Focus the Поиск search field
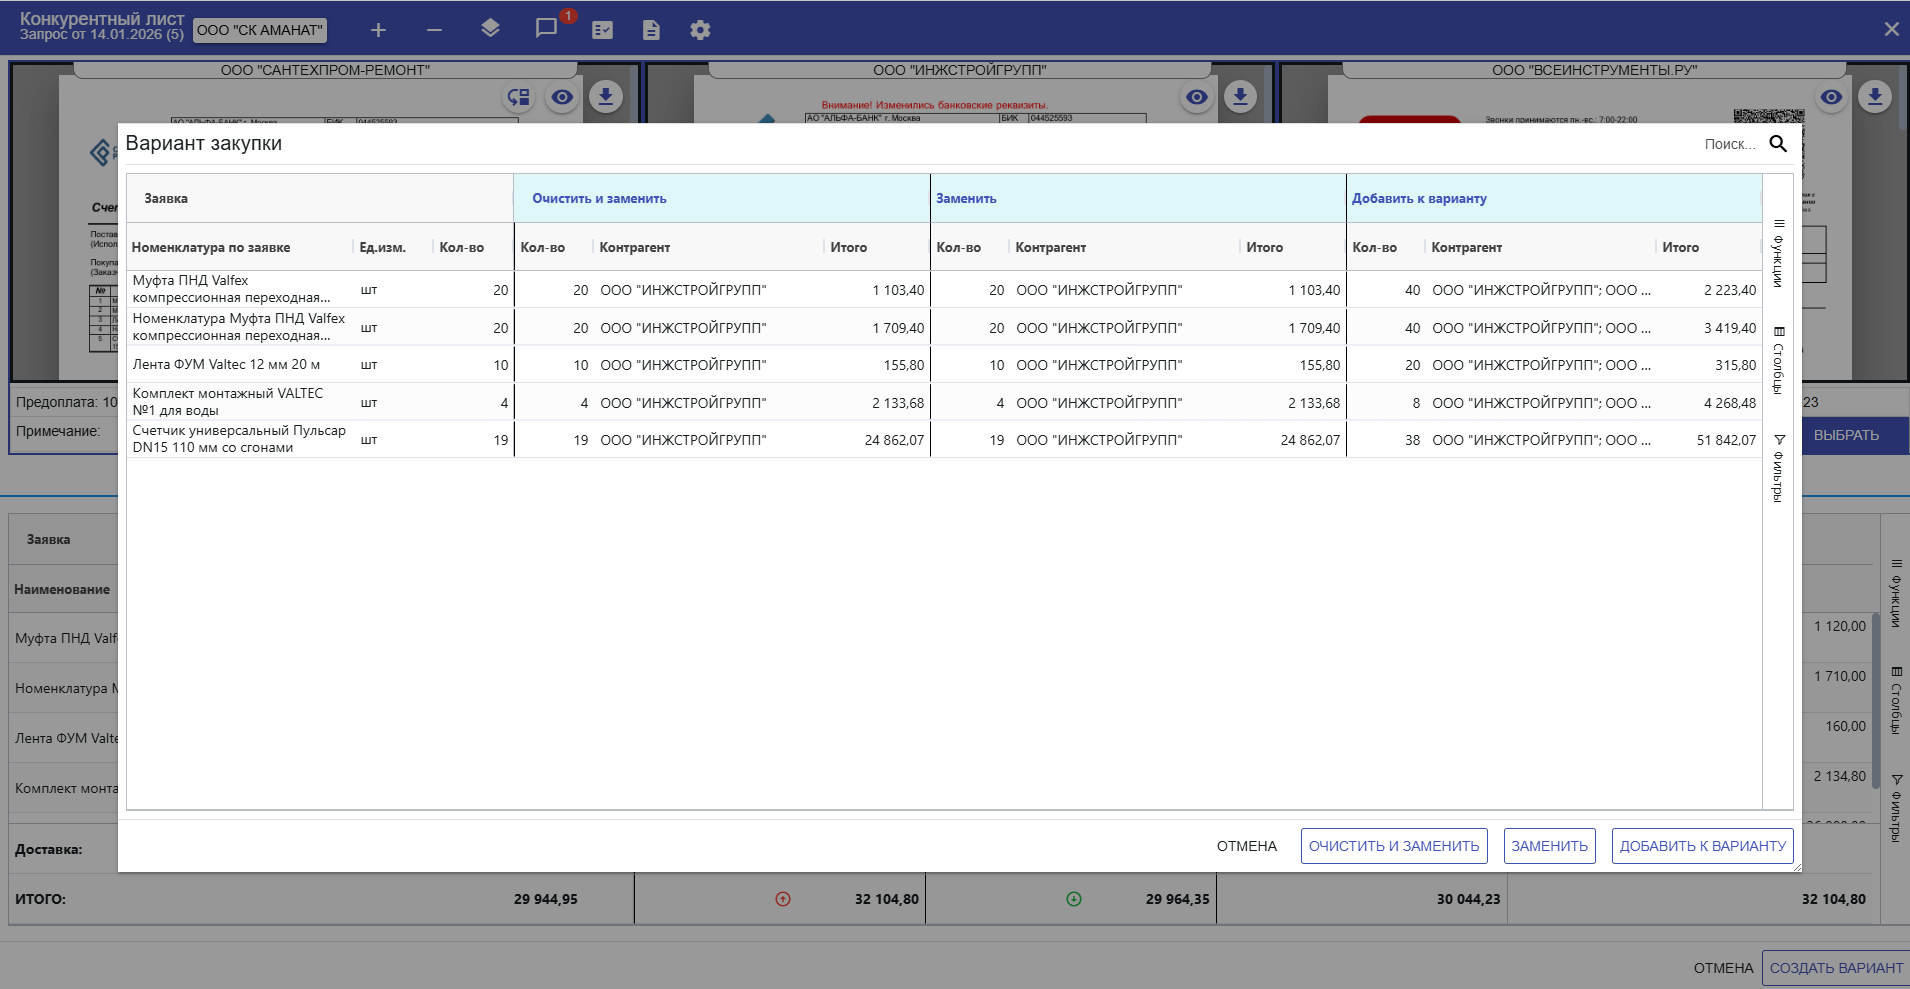Screen dimensions: 1910x989 [x=1728, y=144]
